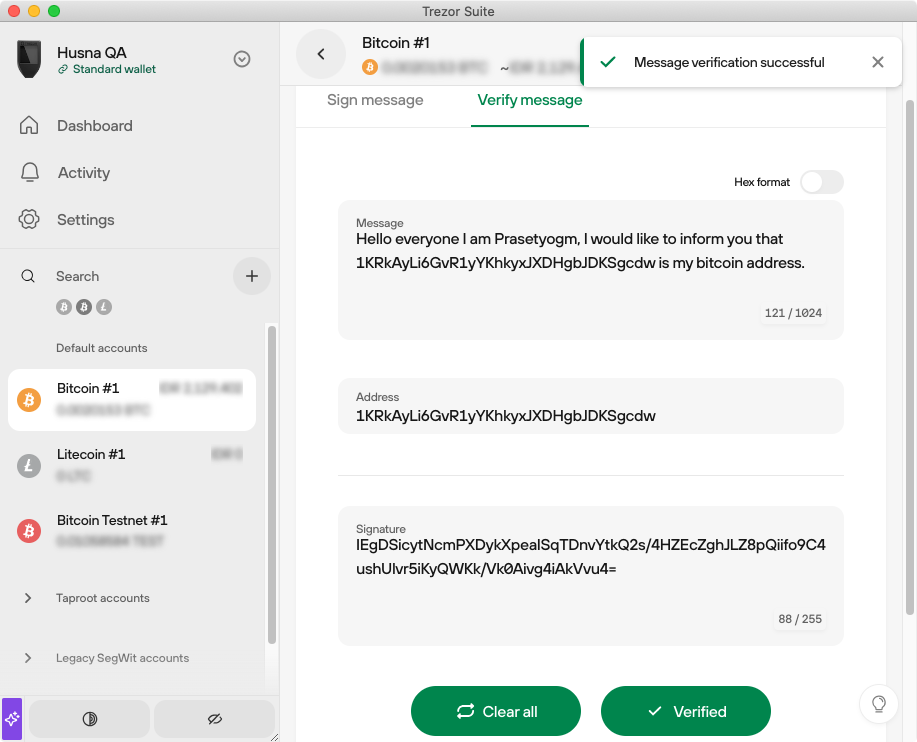Add a new account with plus button
The height and width of the screenshot is (742, 917).
[x=251, y=276]
